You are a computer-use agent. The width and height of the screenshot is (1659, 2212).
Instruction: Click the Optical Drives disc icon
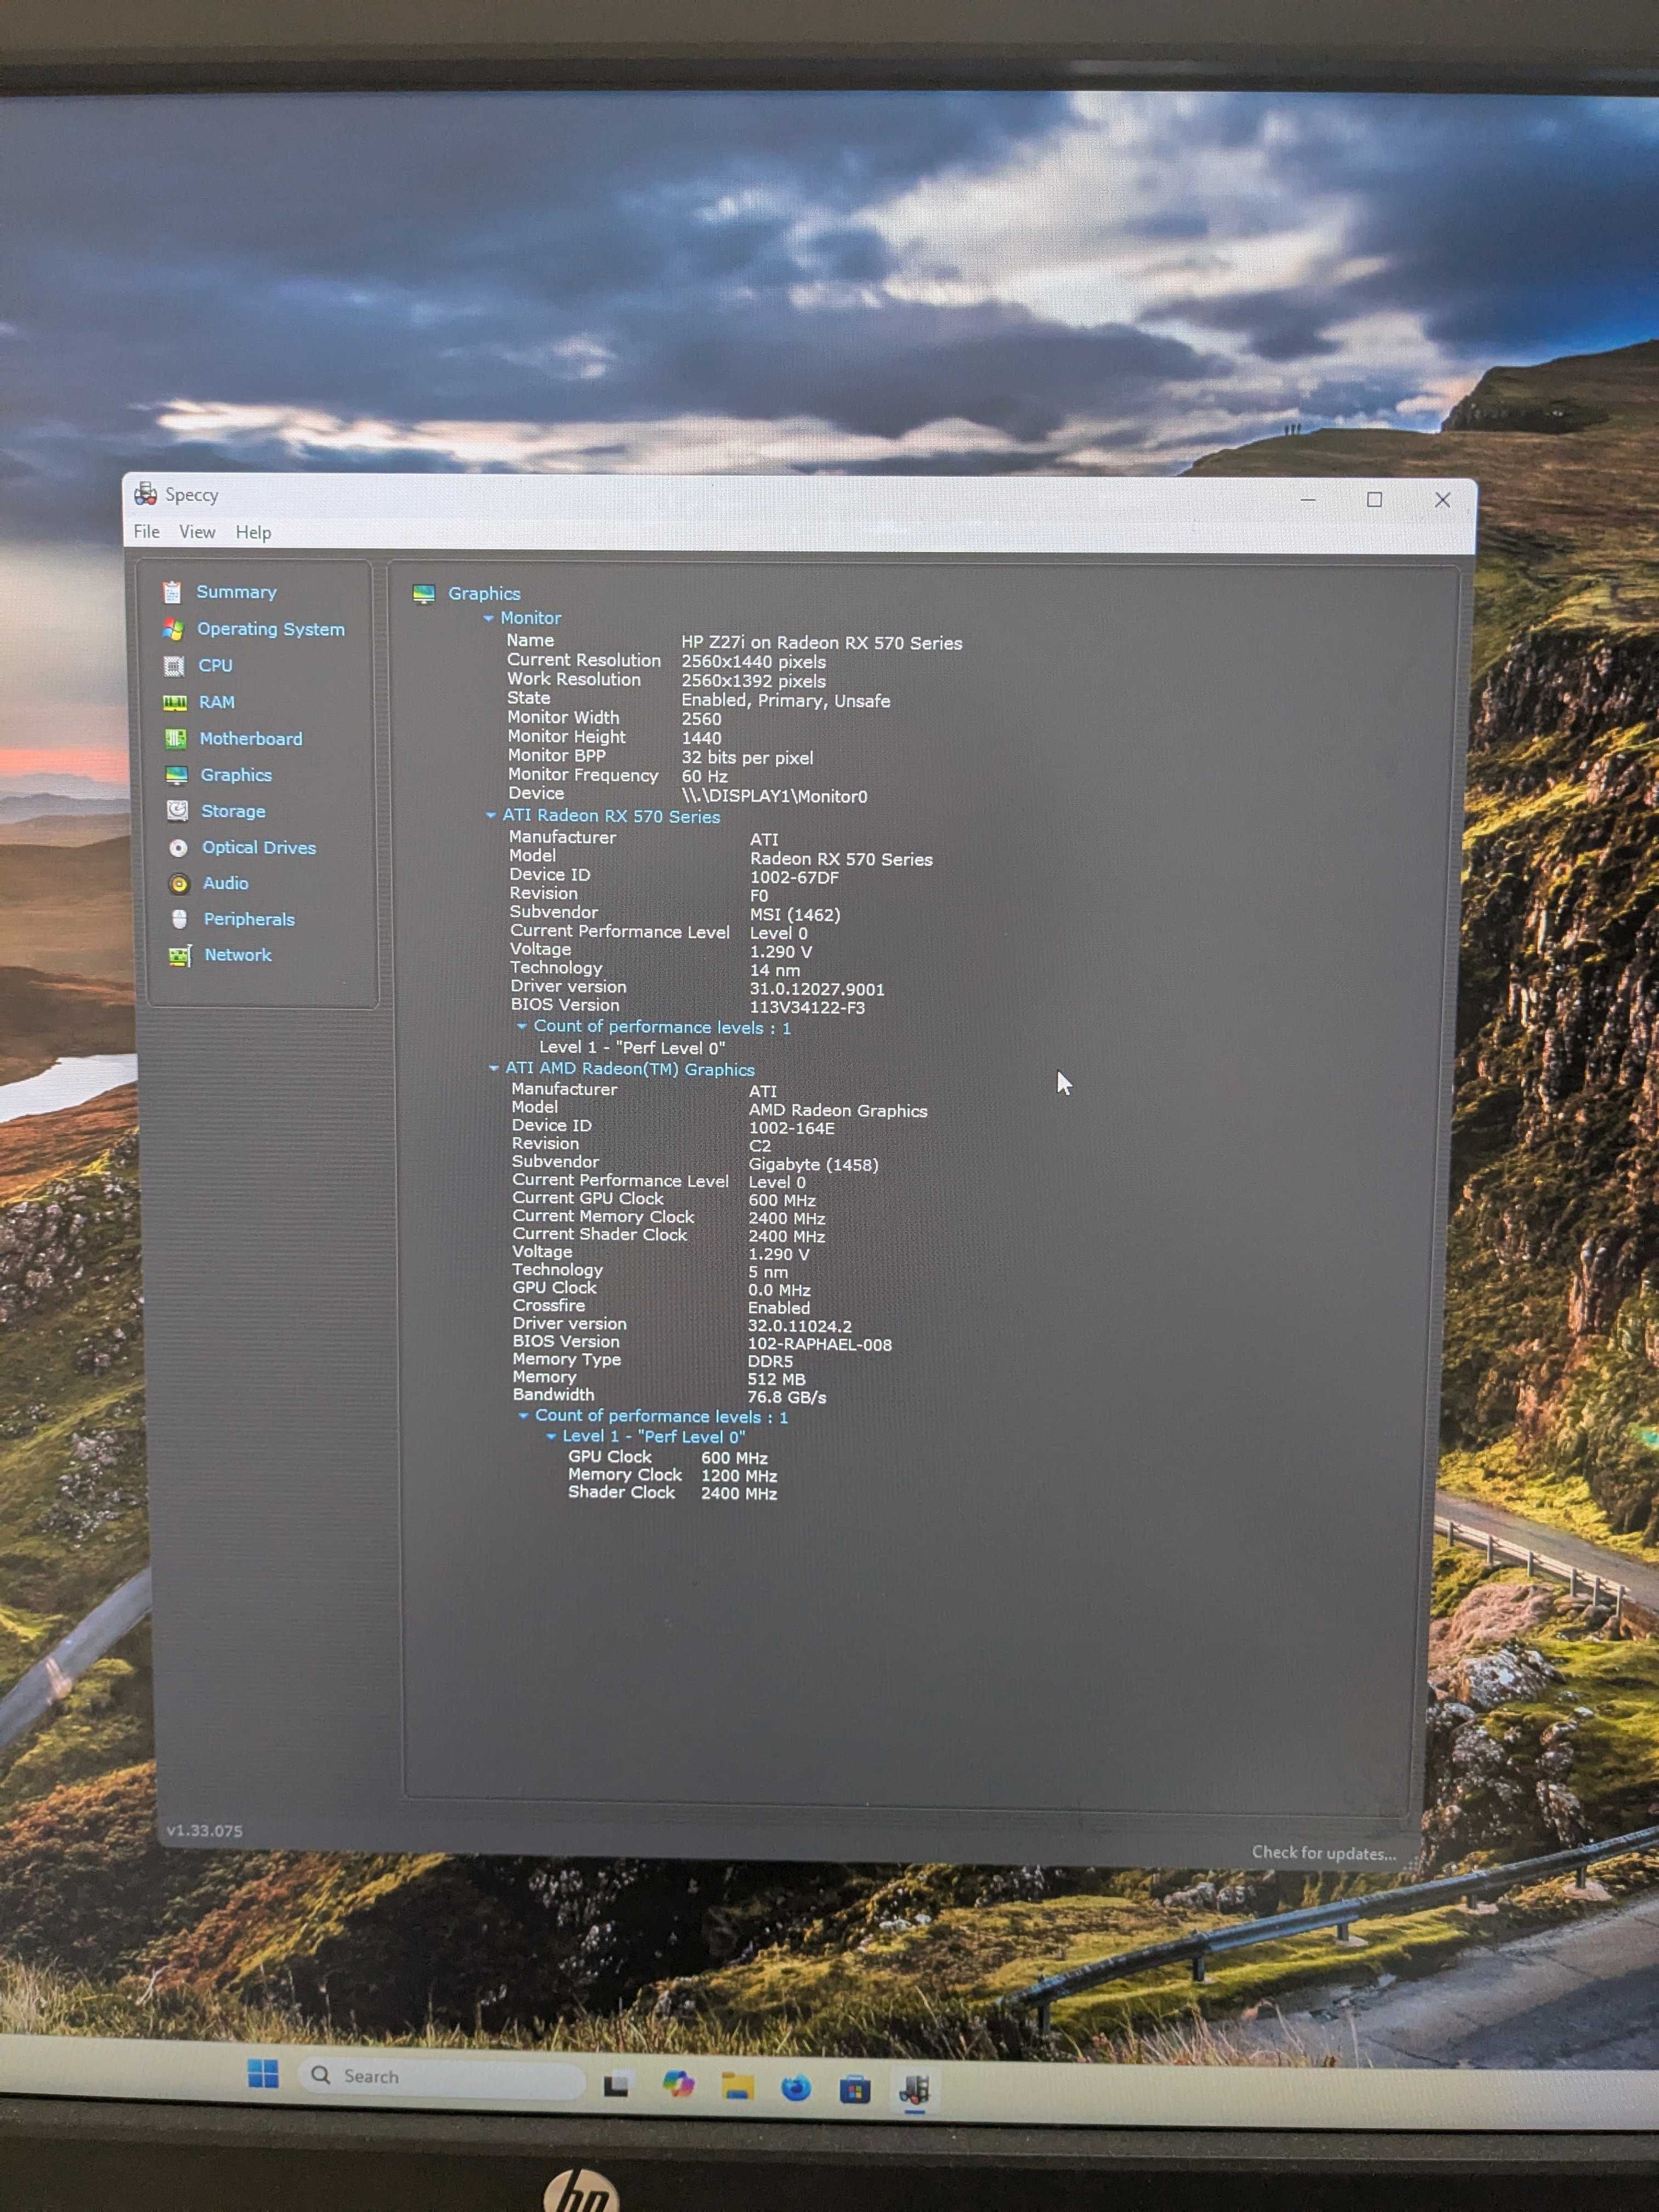pyautogui.click(x=179, y=848)
